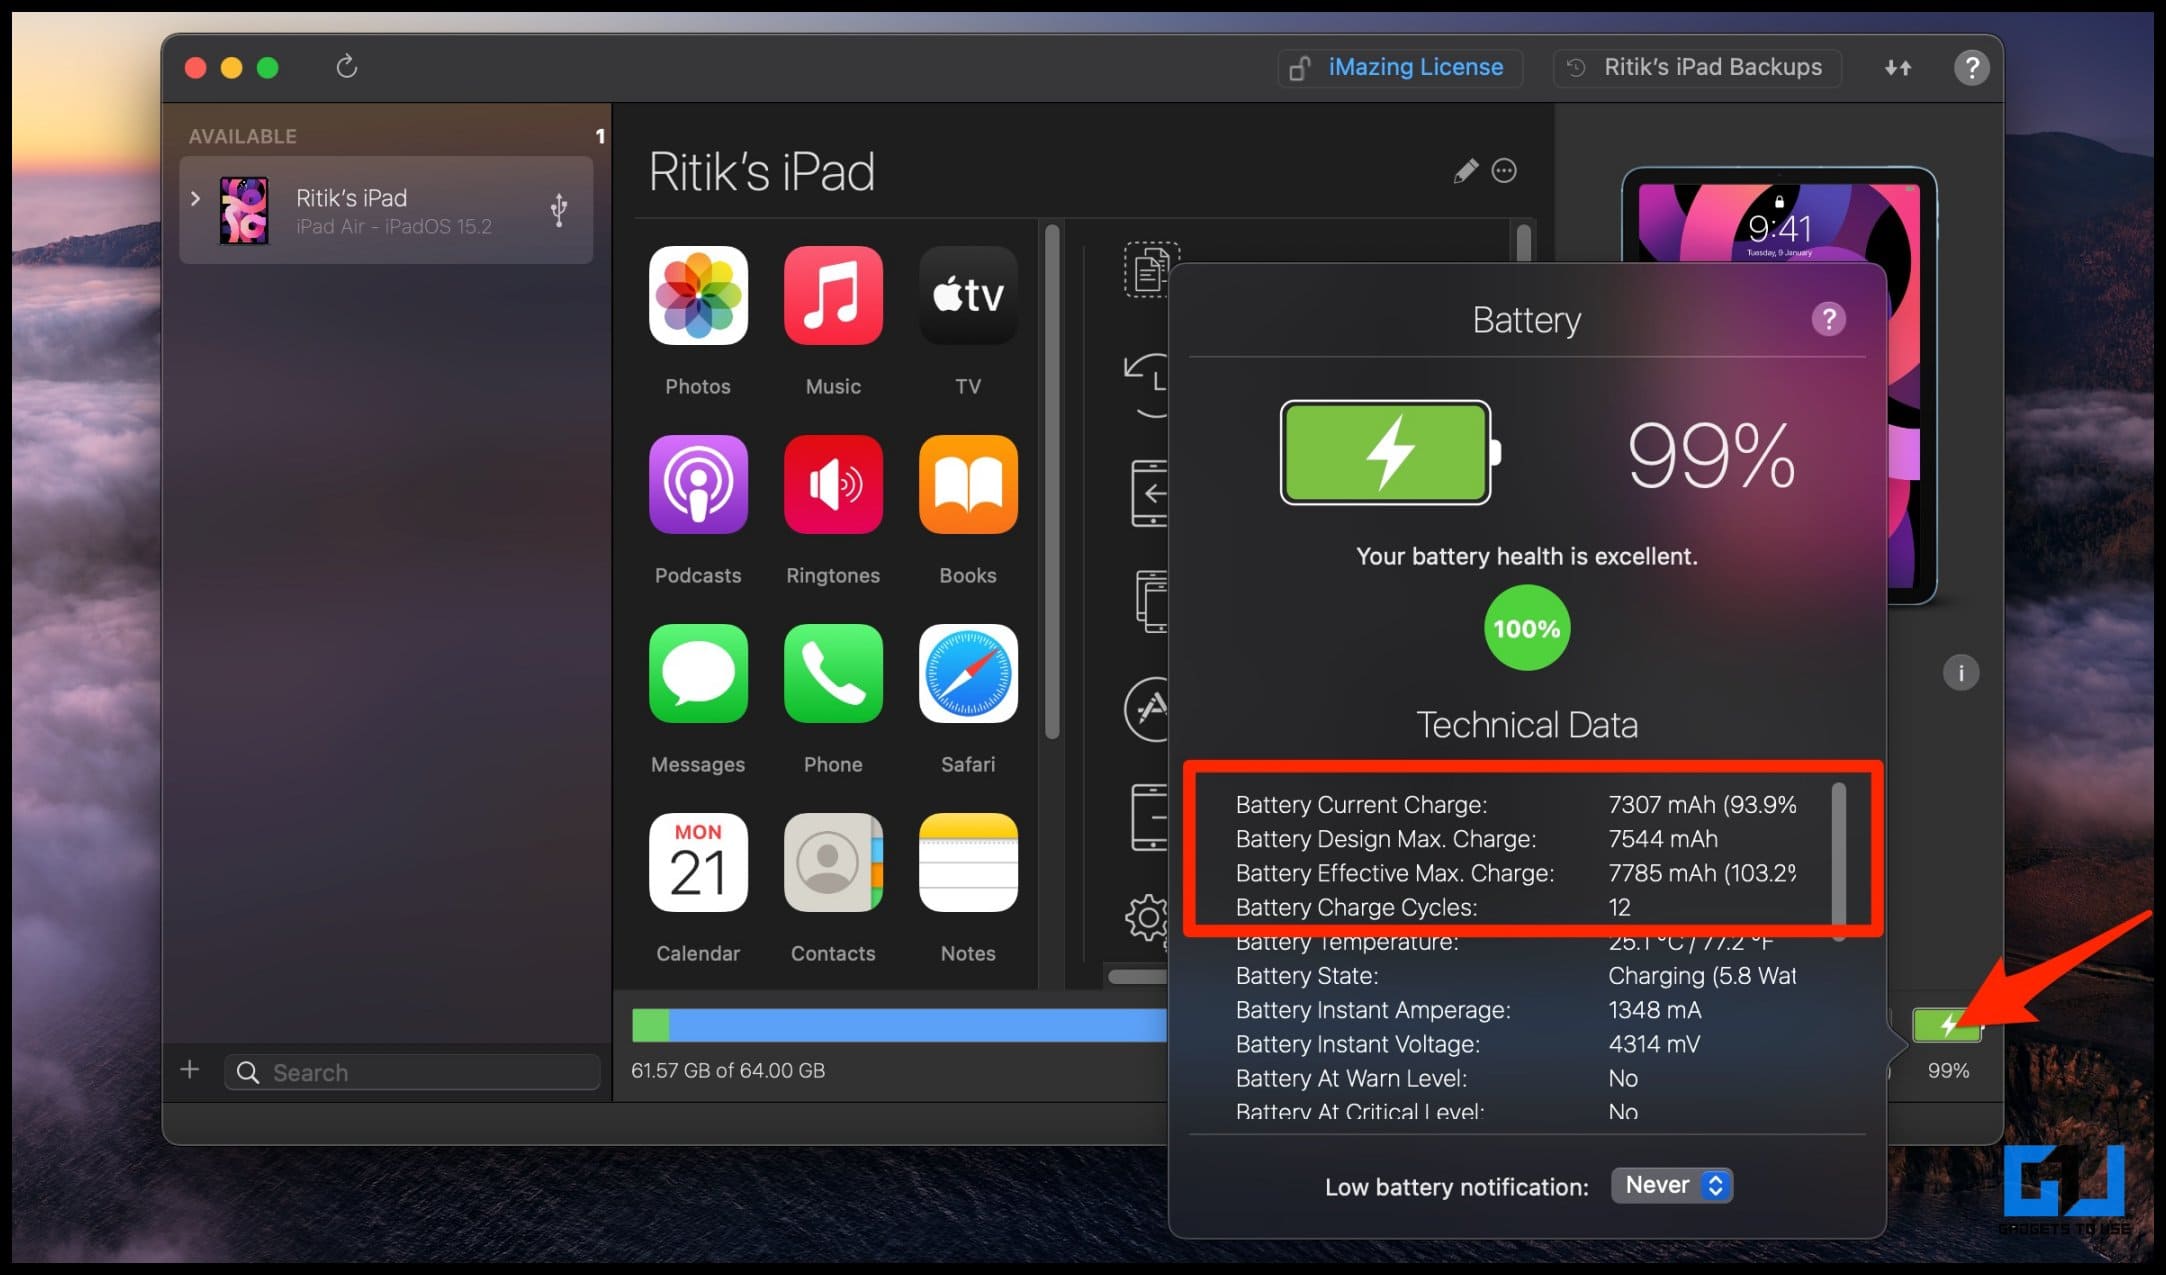
Task: Open the Messages app icon
Action: (698, 674)
